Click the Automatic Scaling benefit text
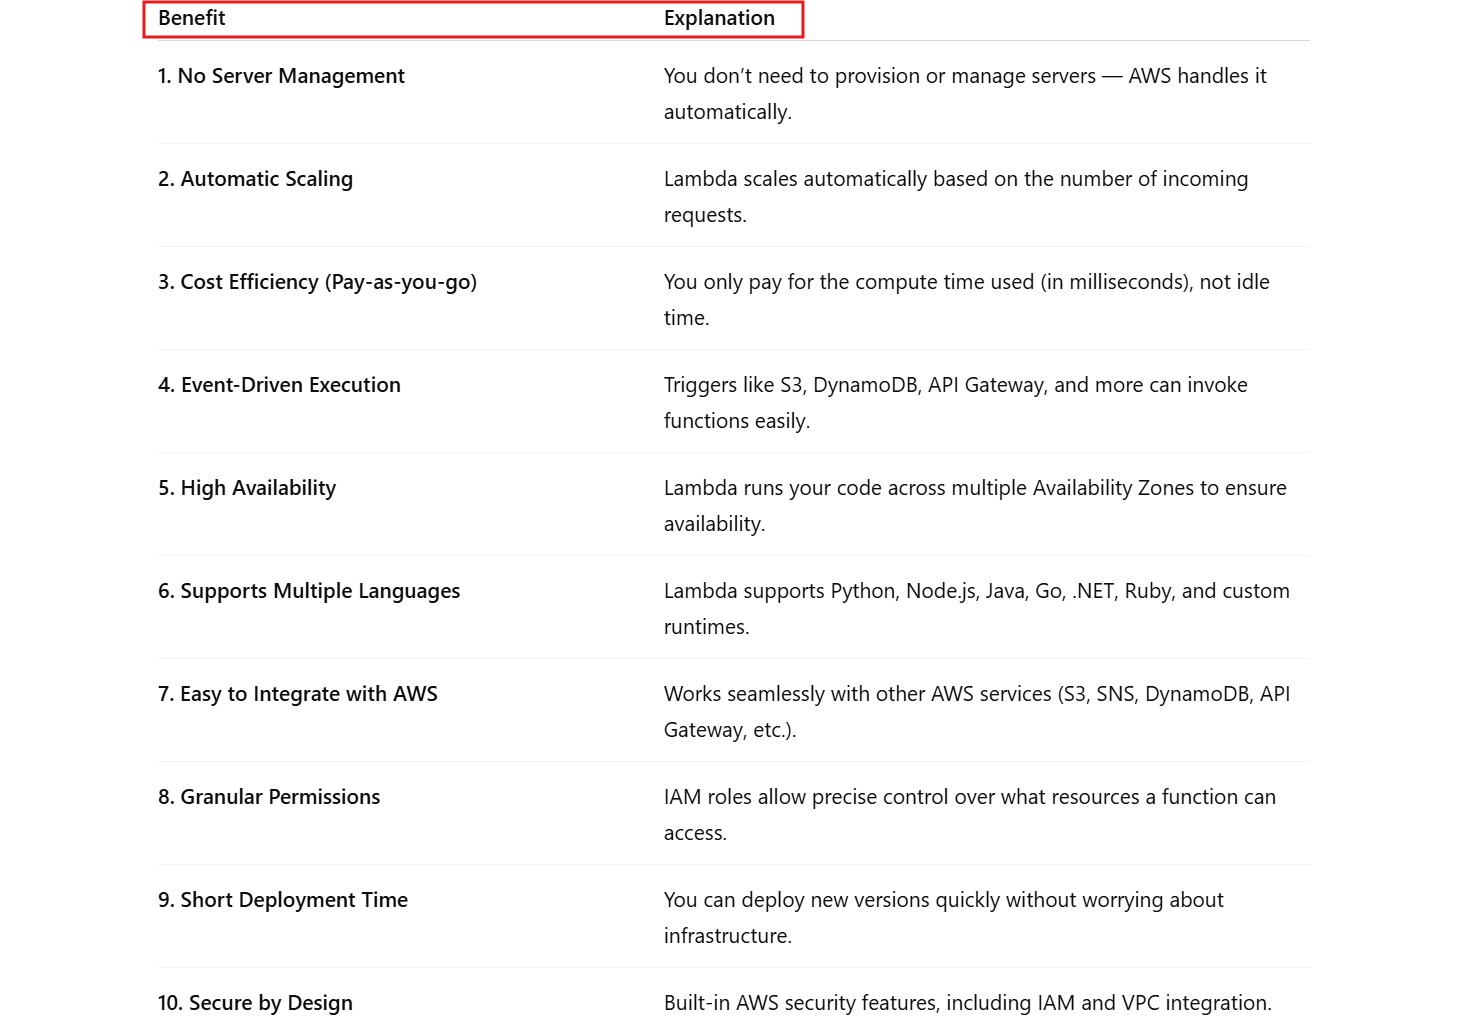 click(x=255, y=179)
